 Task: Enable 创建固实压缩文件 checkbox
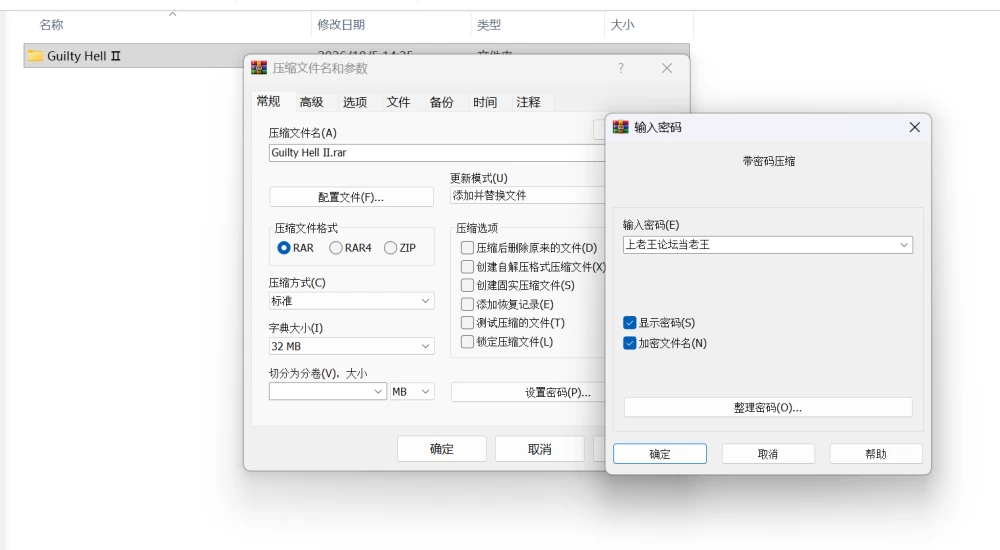coord(467,285)
